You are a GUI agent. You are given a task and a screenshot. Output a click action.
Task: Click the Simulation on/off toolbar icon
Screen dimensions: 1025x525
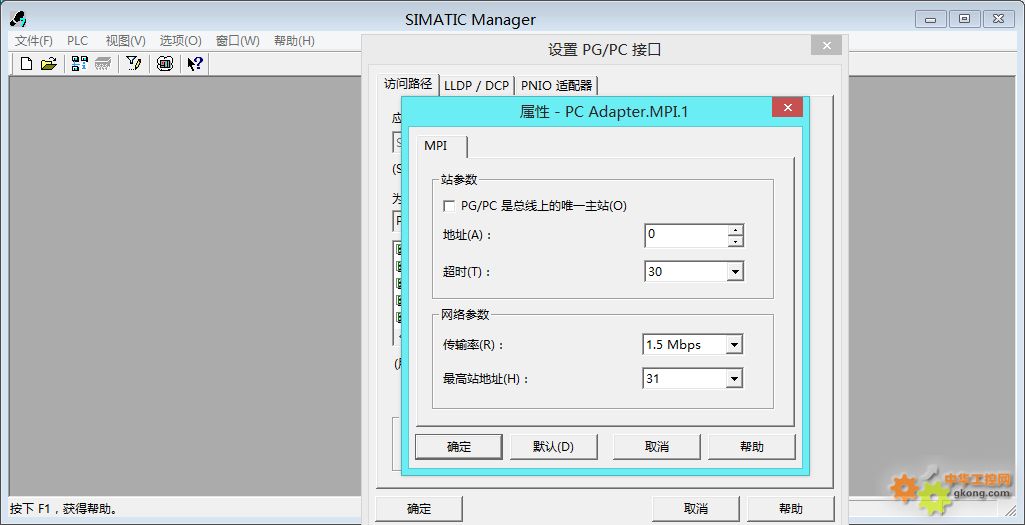(x=165, y=63)
